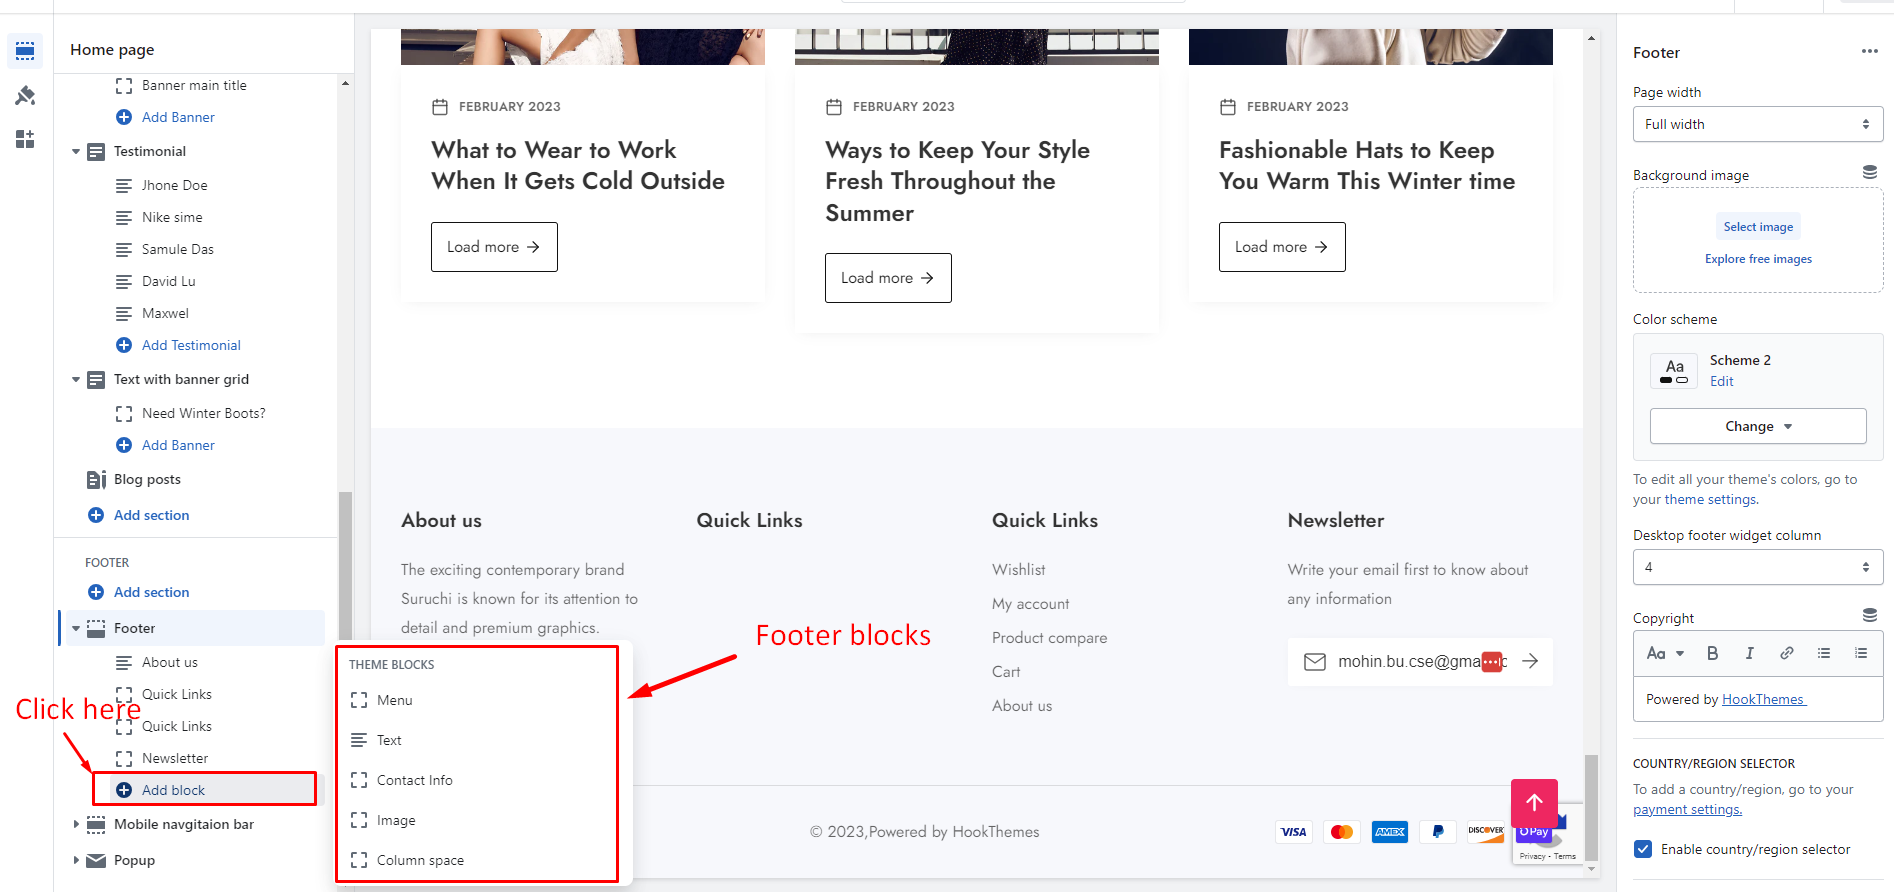Open Theme settings paintbrush icon
Screen dimensions: 1894x892
pyautogui.click(x=25, y=95)
